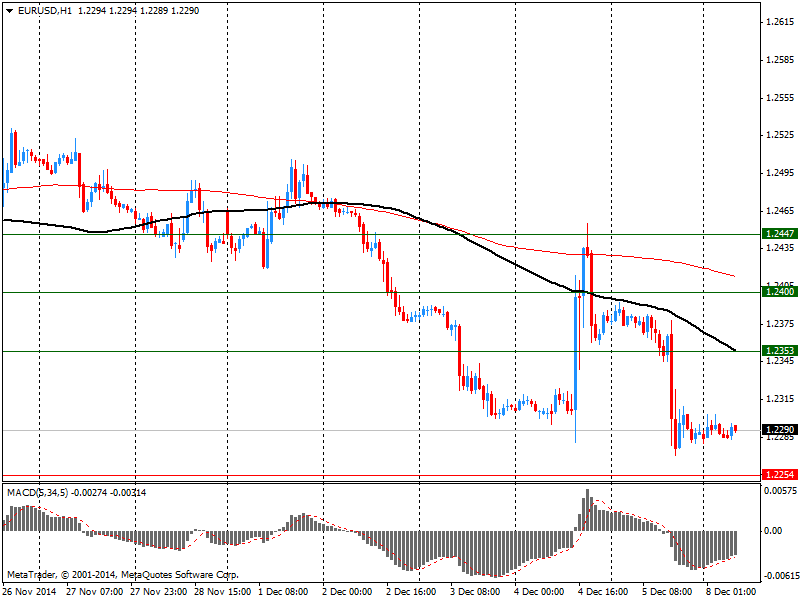
Task: Click the red 1.2254 price level label
Action: coord(780,474)
